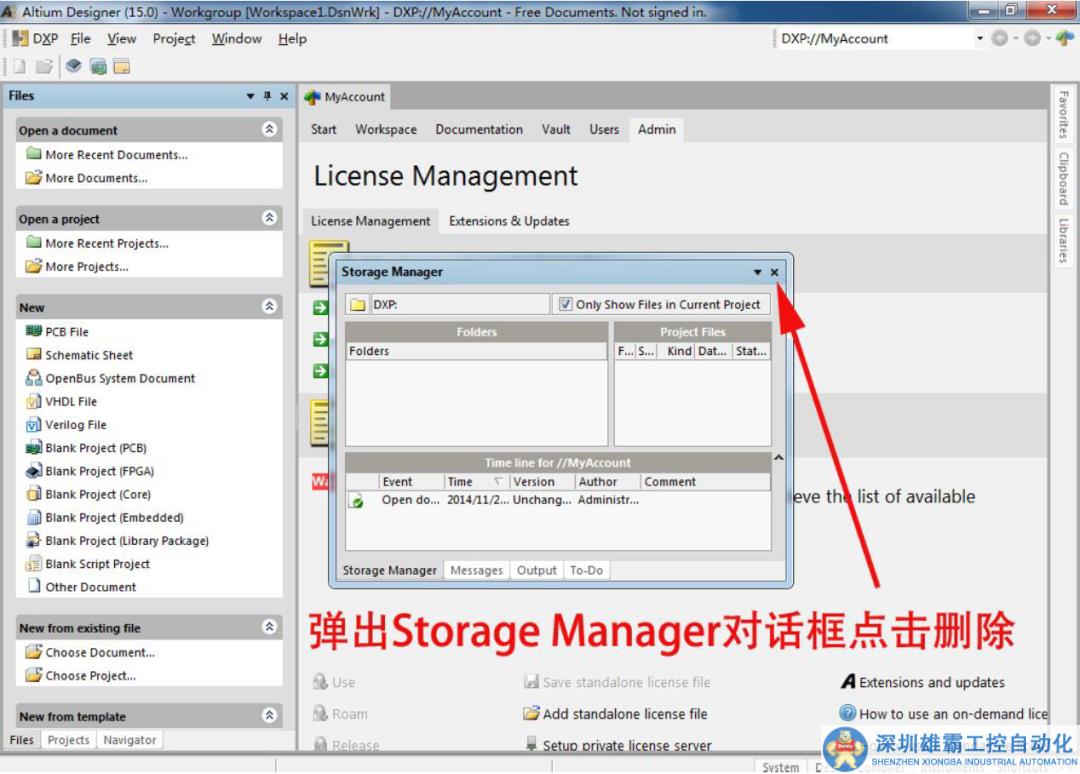Click the Add standalone license file icon

coord(531,714)
